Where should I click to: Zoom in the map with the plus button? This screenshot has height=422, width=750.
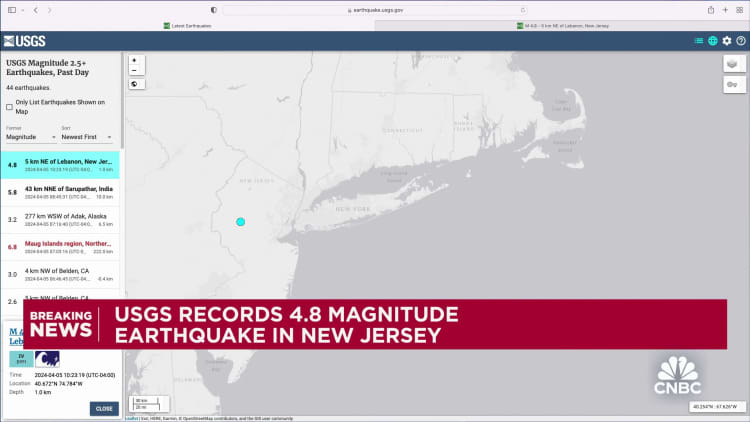click(134, 60)
